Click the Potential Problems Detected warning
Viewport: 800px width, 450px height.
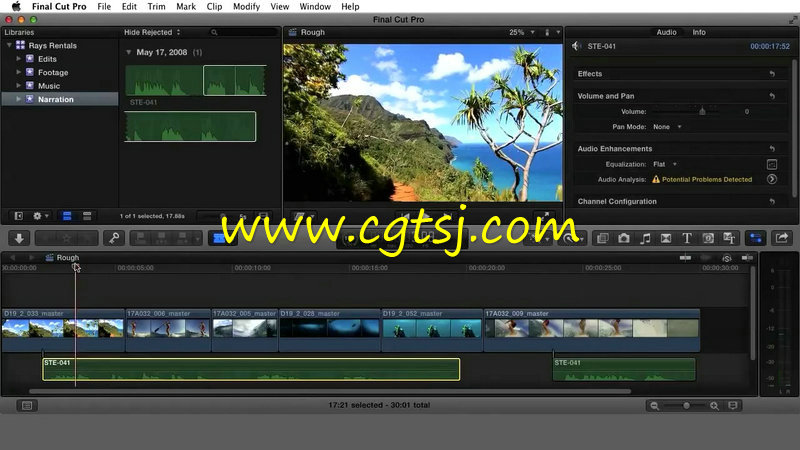702,179
